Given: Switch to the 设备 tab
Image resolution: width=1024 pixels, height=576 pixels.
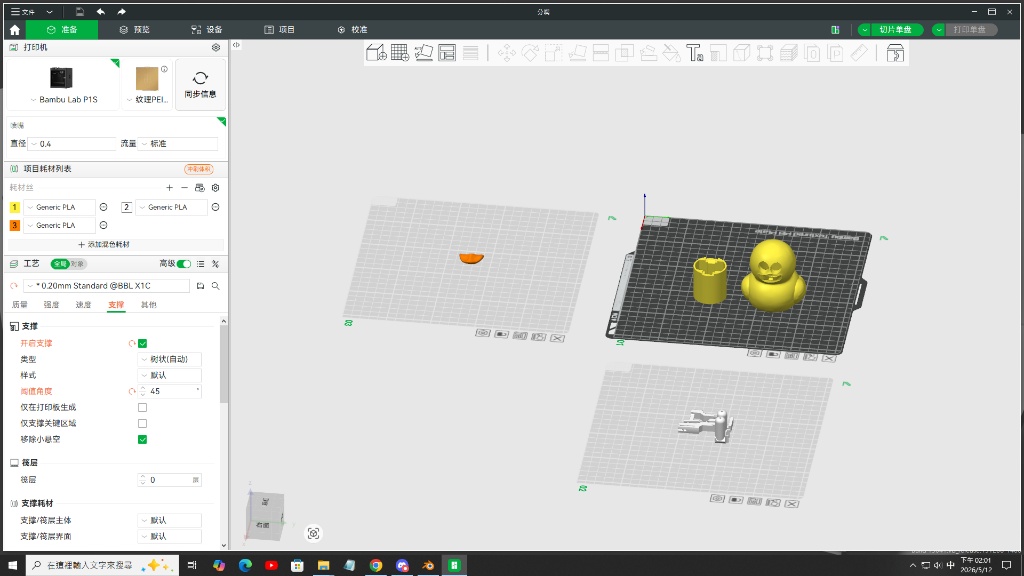Looking at the screenshot, I should click(206, 29).
